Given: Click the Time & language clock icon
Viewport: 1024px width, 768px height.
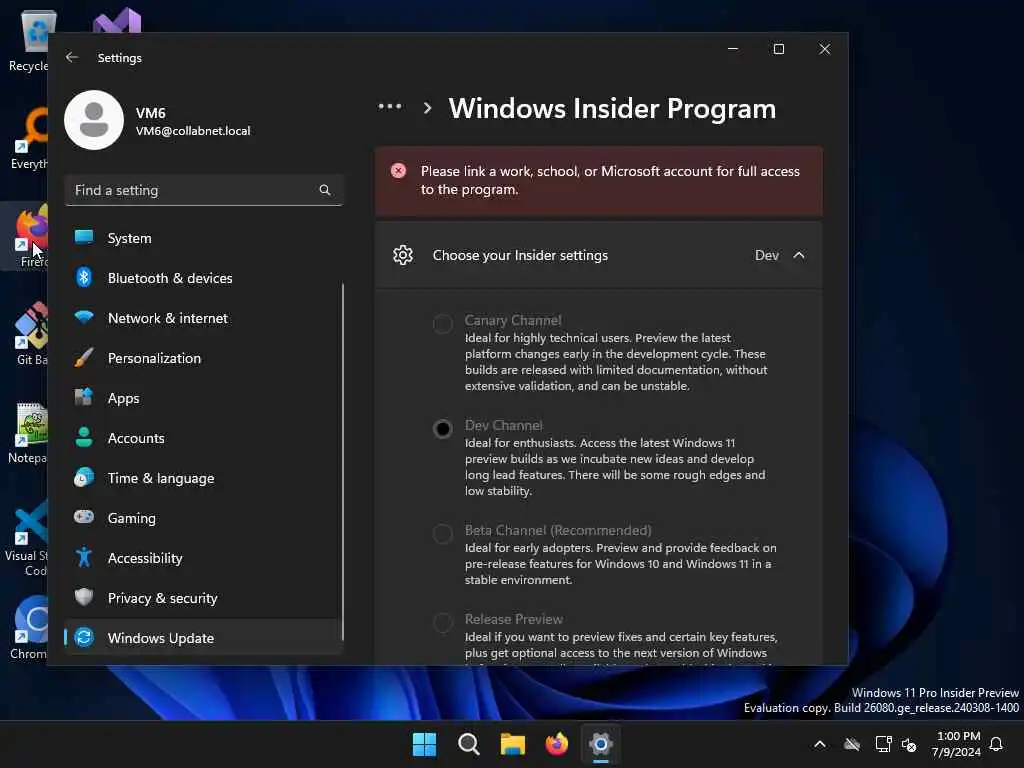Looking at the screenshot, I should (x=84, y=478).
